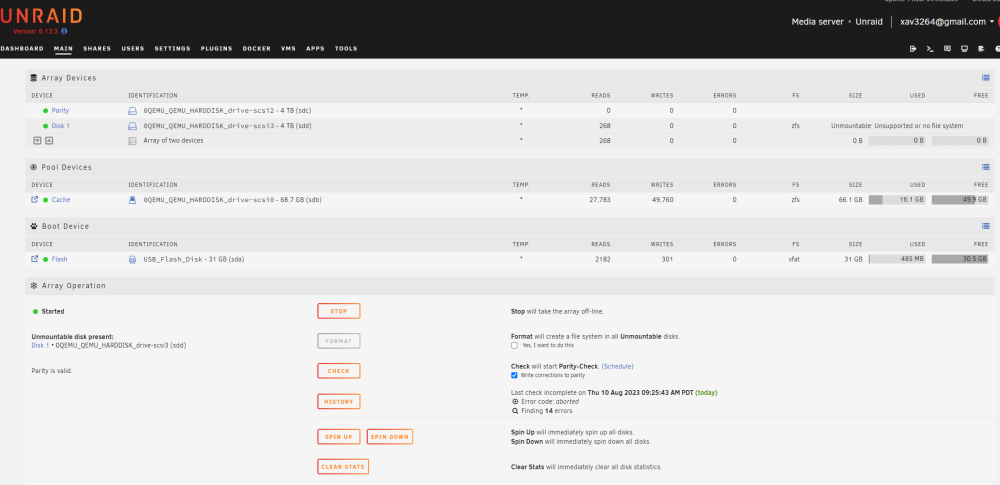Toggle Array Devices list view icon
Screen dimensions: 1000x485
[985, 78]
